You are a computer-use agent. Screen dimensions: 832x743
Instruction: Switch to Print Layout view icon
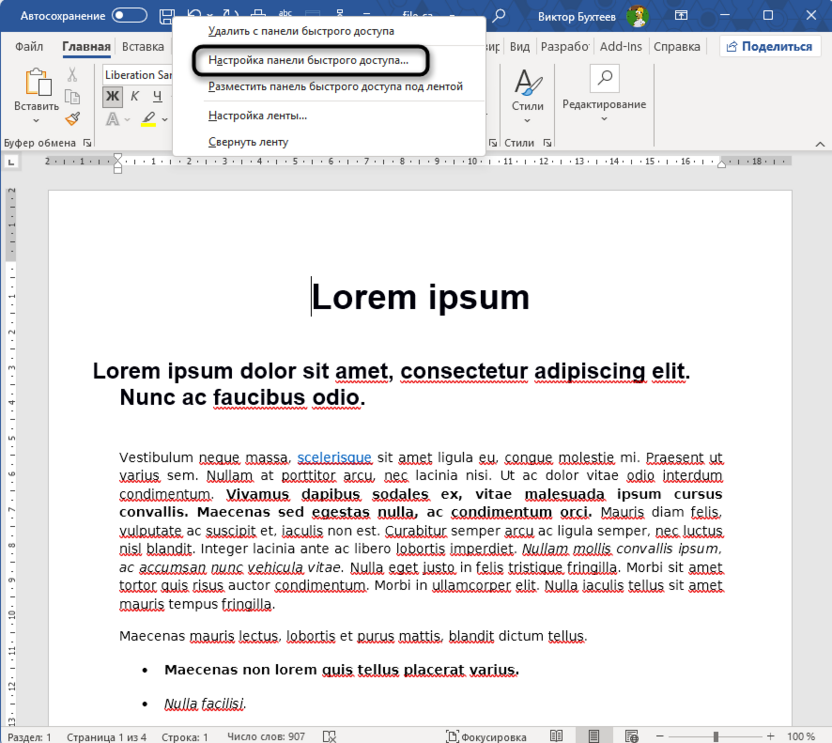click(594, 737)
